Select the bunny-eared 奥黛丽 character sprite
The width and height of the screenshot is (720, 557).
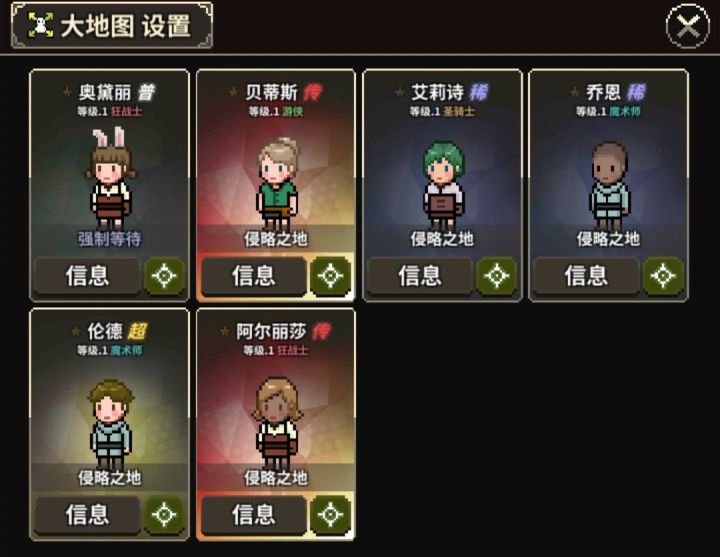[110, 179]
